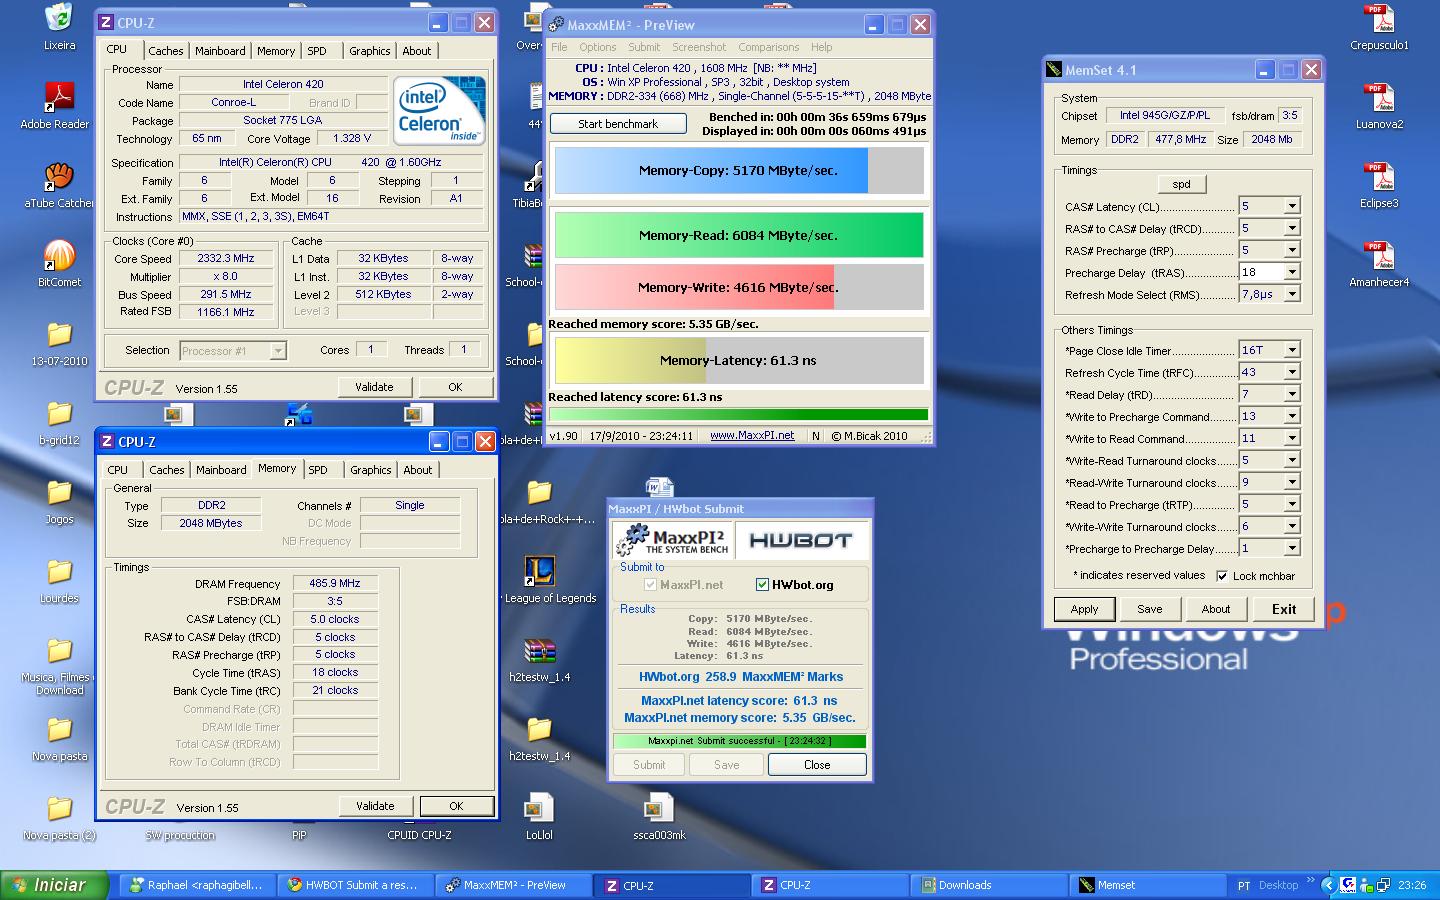Open BitComet desktop icon
The height and width of the screenshot is (900, 1440).
[59, 264]
